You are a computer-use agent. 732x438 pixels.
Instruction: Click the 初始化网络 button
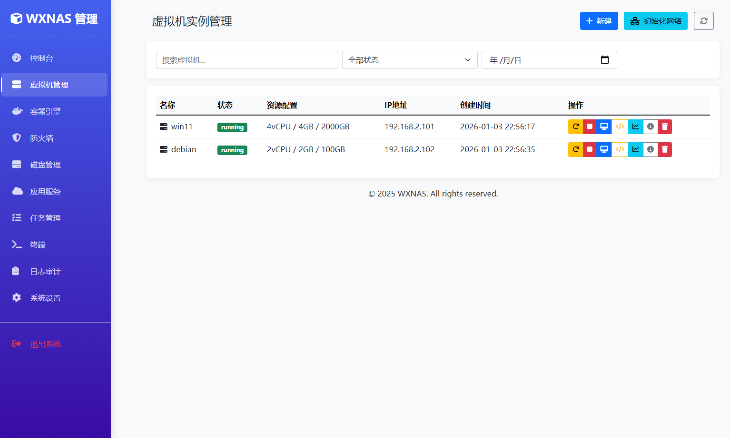coord(655,21)
